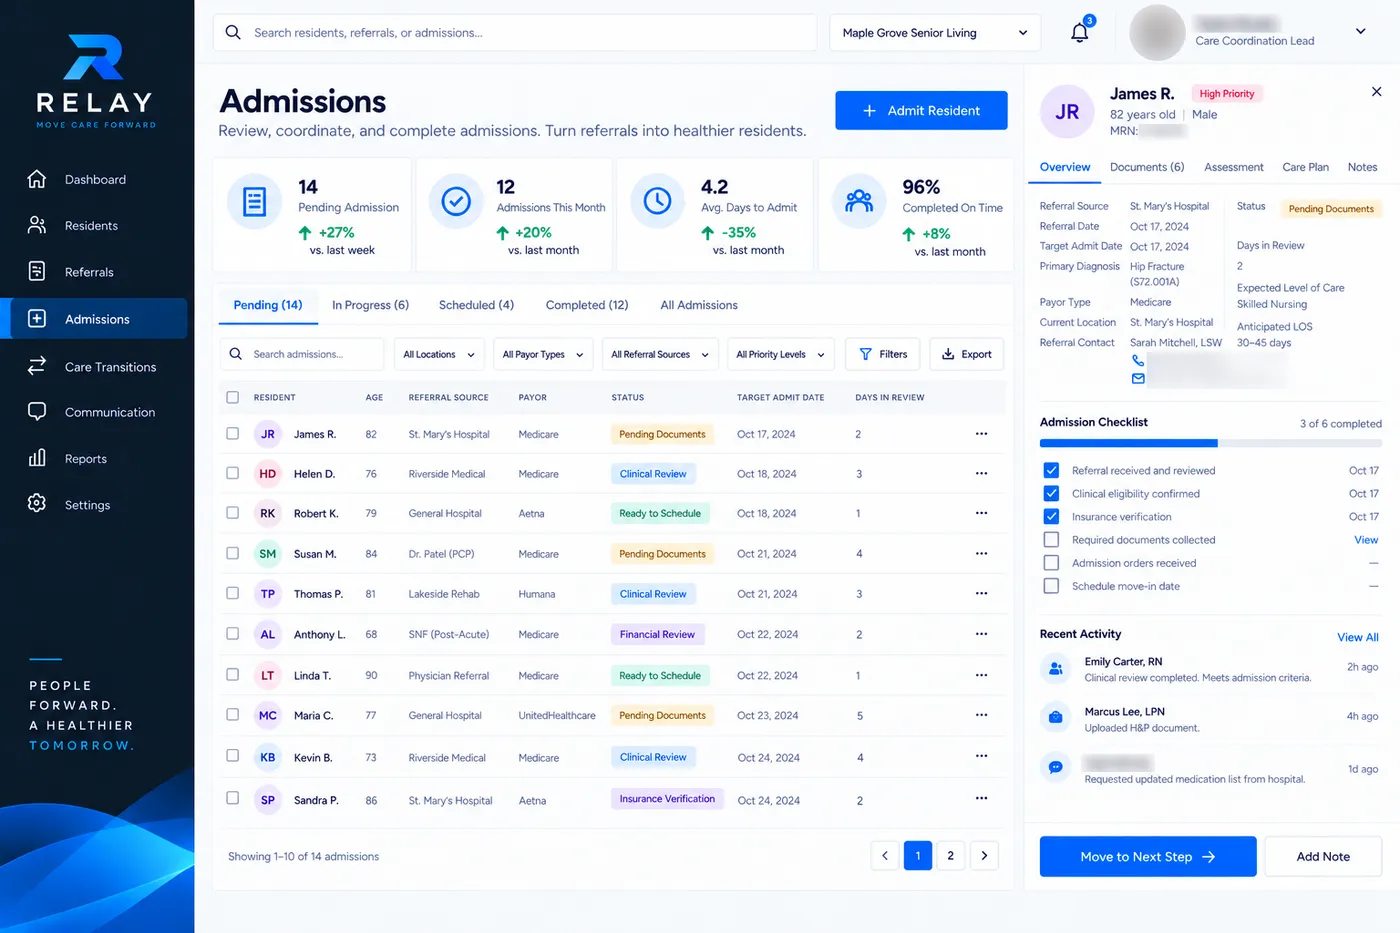Check 'Schedule move-in date' checklist item

click(x=1051, y=586)
